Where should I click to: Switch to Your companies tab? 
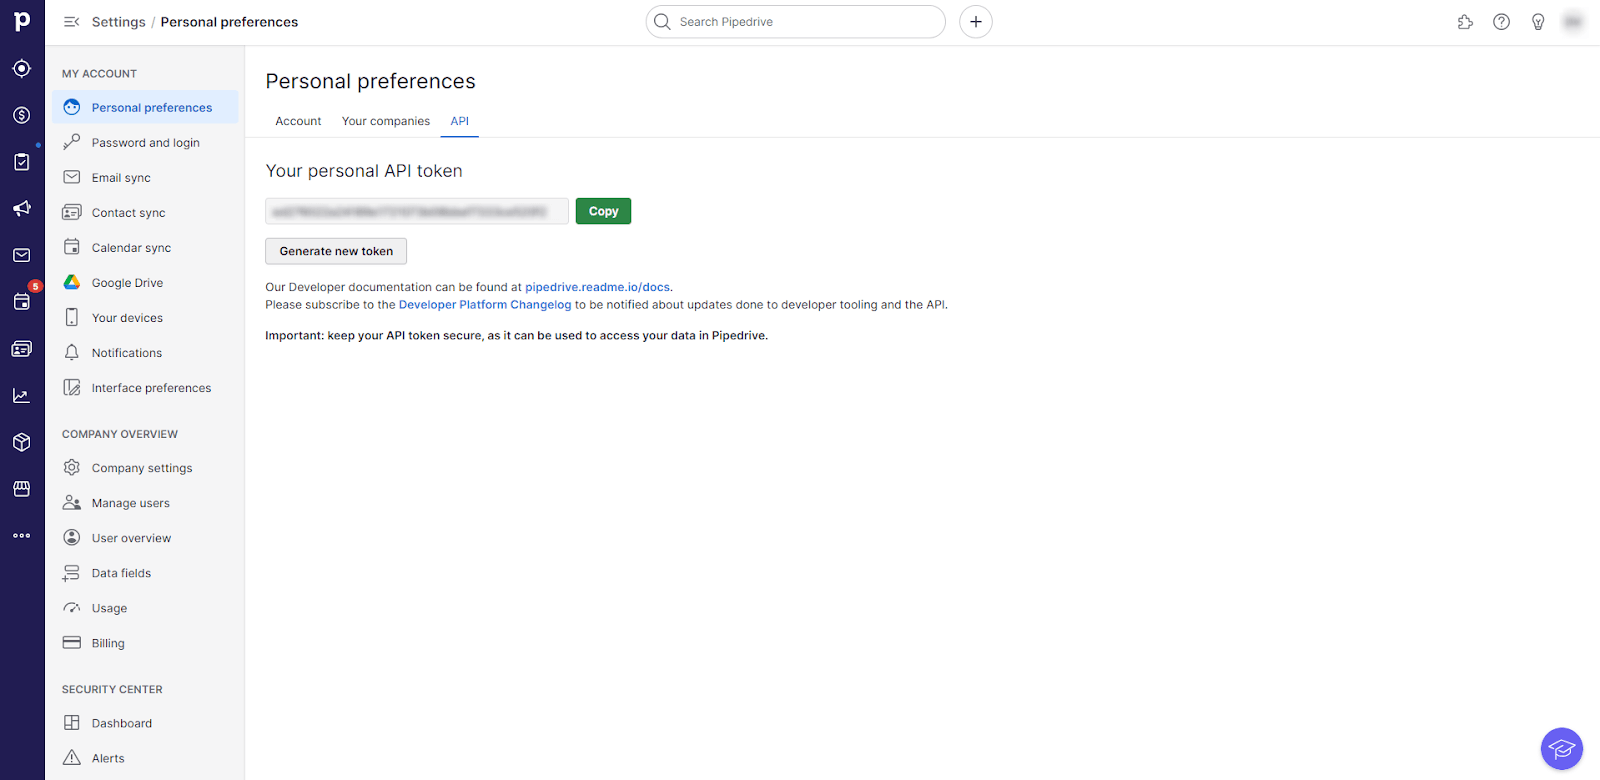(386, 121)
